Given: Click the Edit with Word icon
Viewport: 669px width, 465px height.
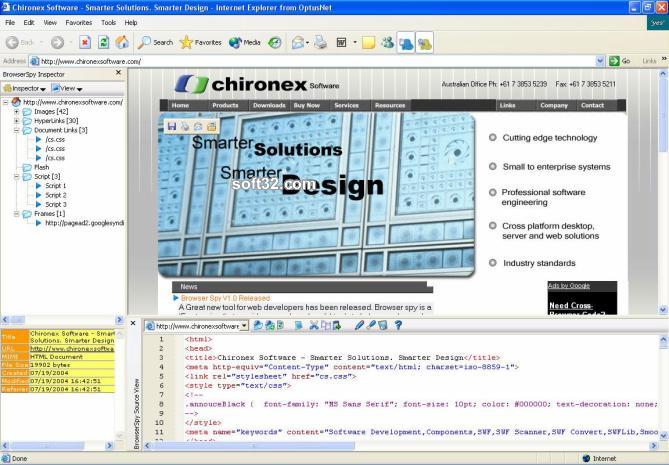Looking at the screenshot, I should coord(342,42).
